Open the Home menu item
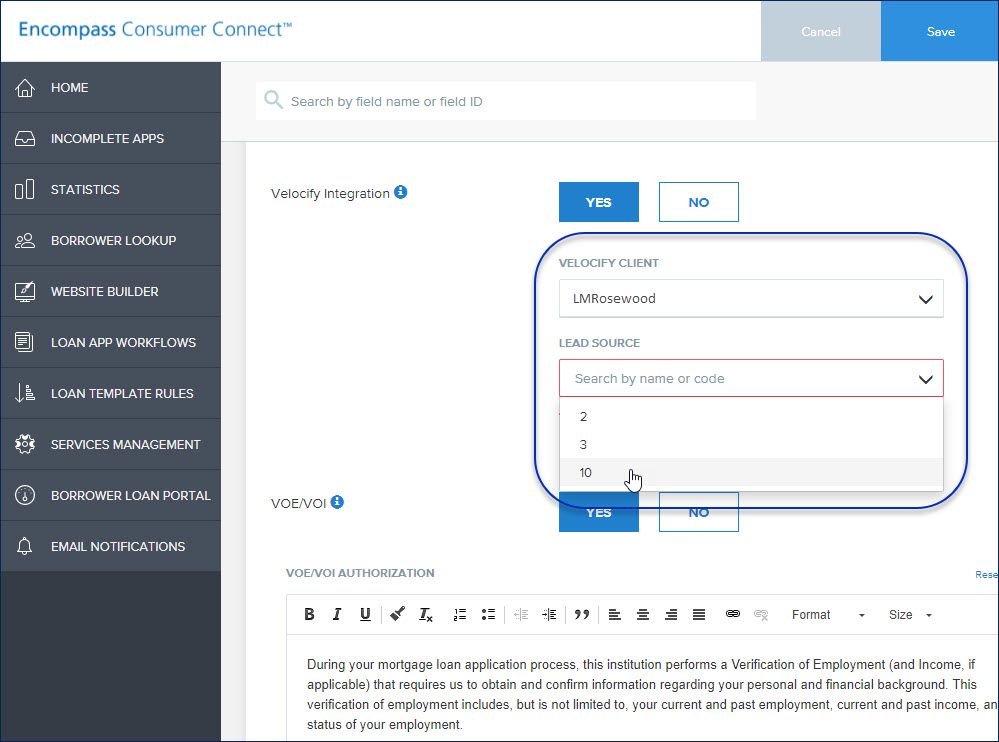Image resolution: width=999 pixels, height=742 pixels. (110, 87)
